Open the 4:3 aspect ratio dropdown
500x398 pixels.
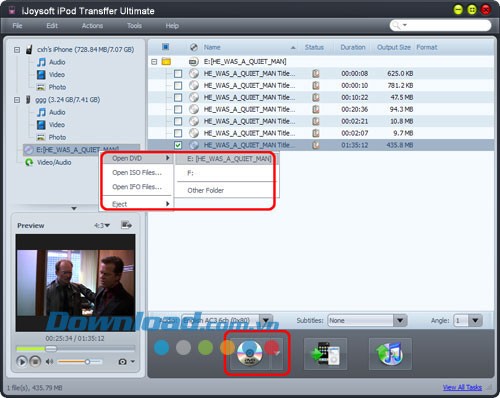coord(102,225)
